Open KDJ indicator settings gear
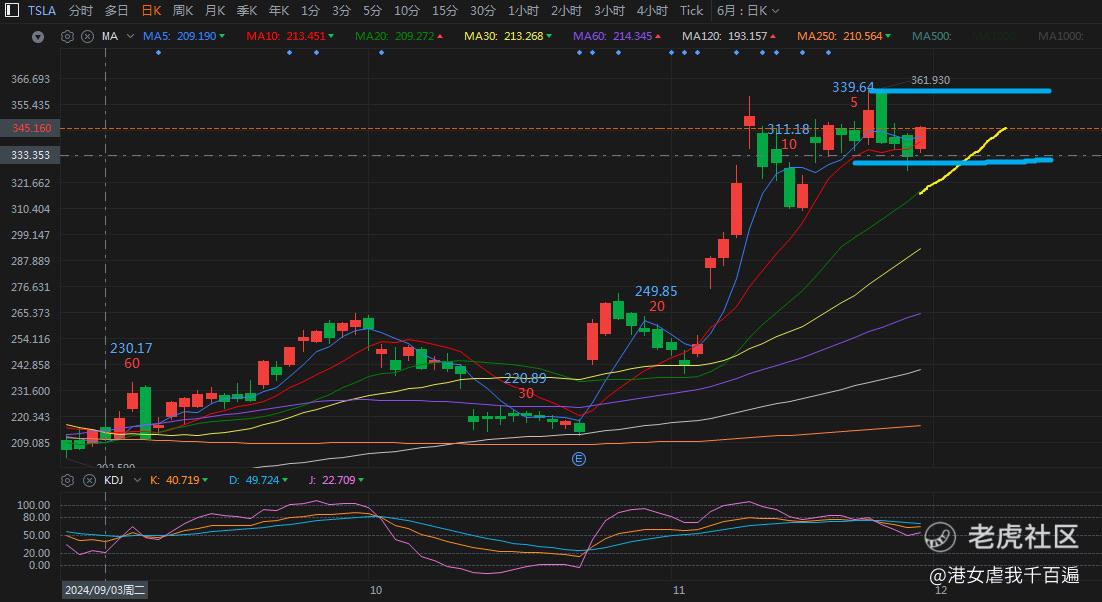Image resolution: width=1102 pixels, height=602 pixels. pyautogui.click(x=67, y=480)
